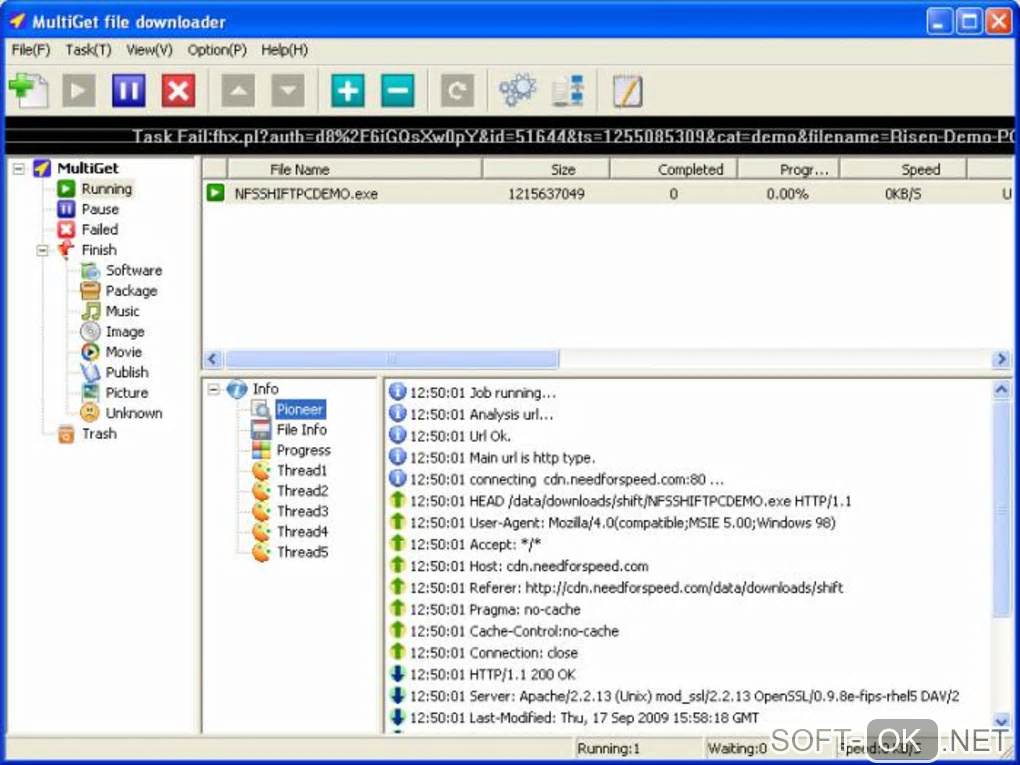Select the Software folder
Screen dimensions: 1020x765
133,271
